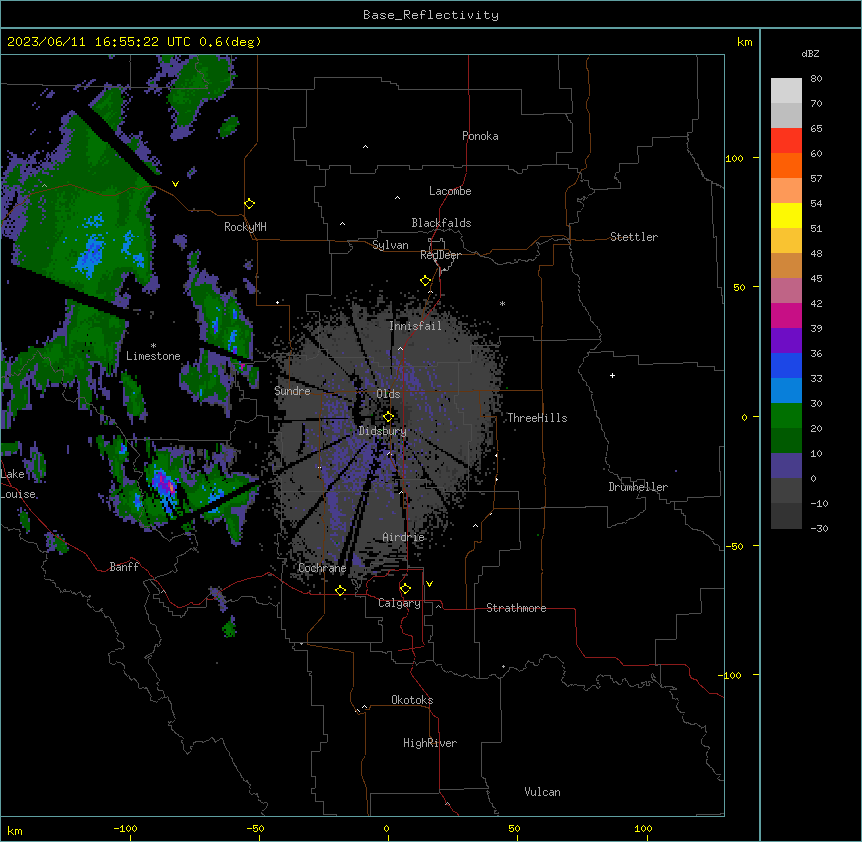Click the yellow diamond marker below RedDeer label
This screenshot has width=862, height=842.
[x=425, y=281]
